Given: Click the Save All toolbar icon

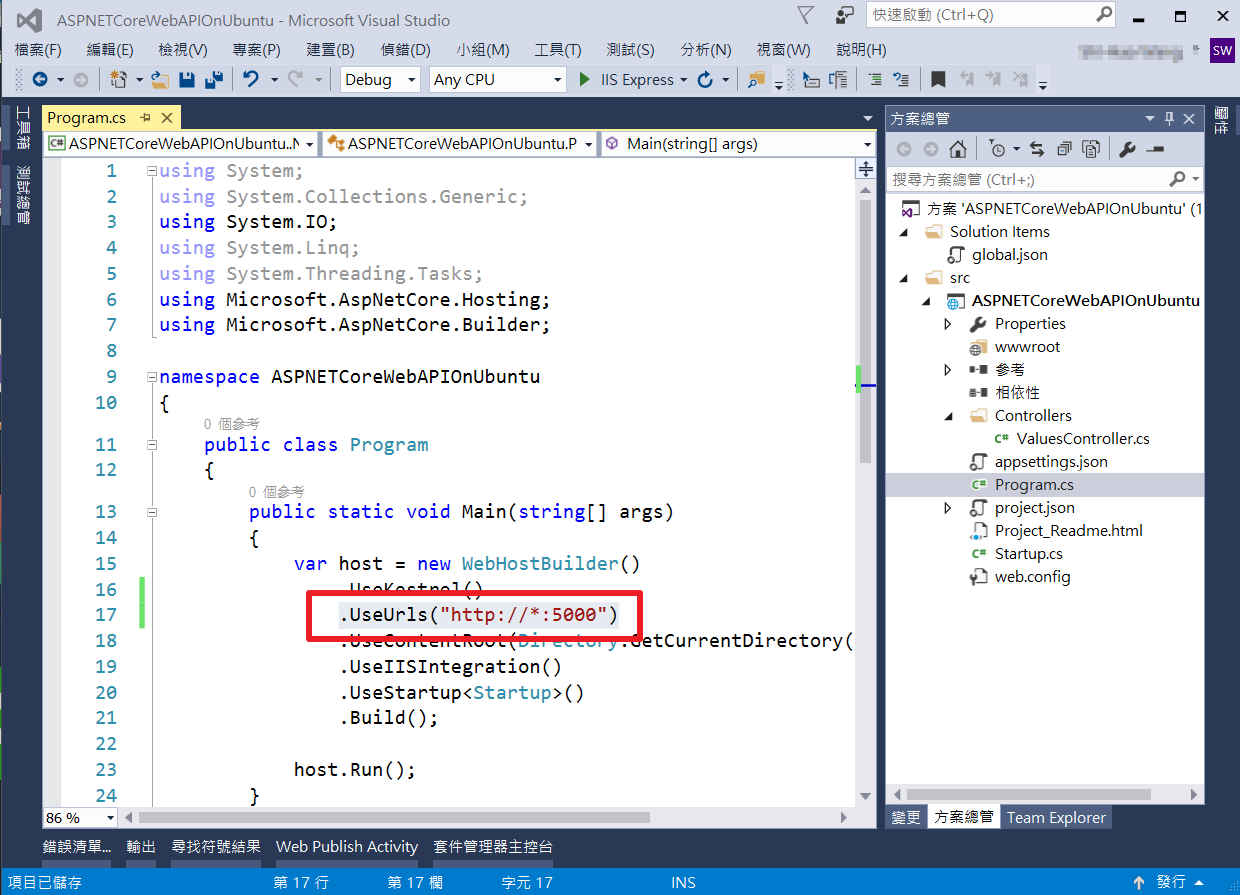Looking at the screenshot, I should coord(214,80).
